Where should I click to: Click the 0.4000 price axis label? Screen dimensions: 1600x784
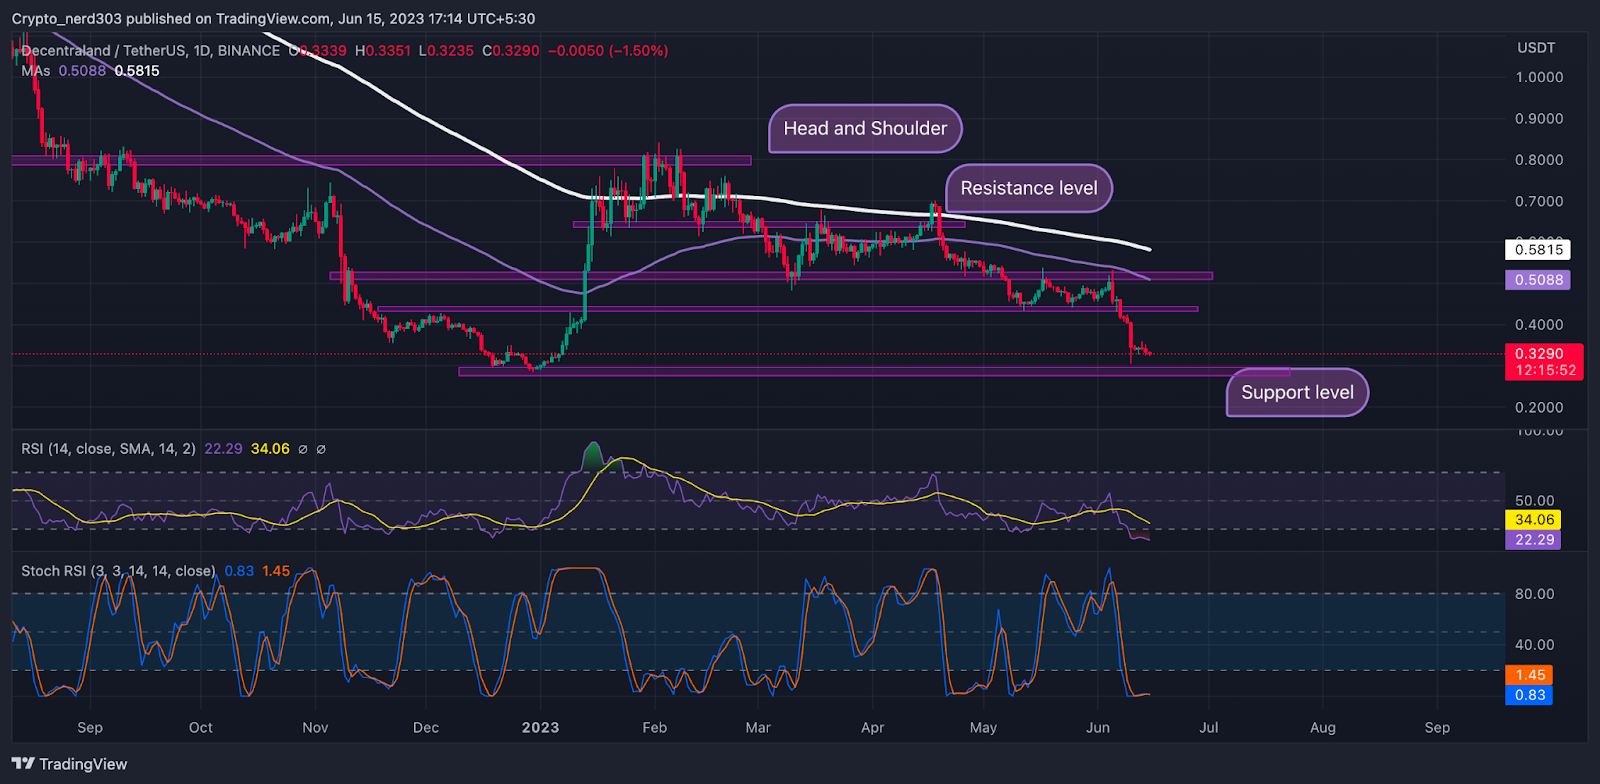click(1539, 325)
